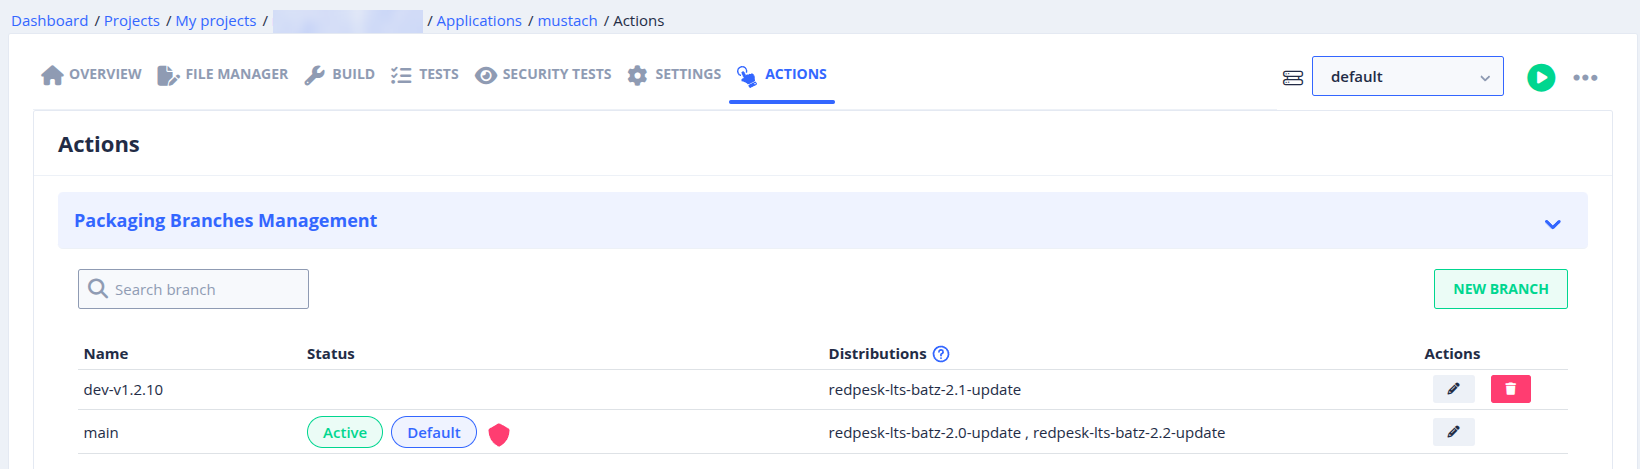Delete the dev-v1.2.10 branch

(1510, 389)
